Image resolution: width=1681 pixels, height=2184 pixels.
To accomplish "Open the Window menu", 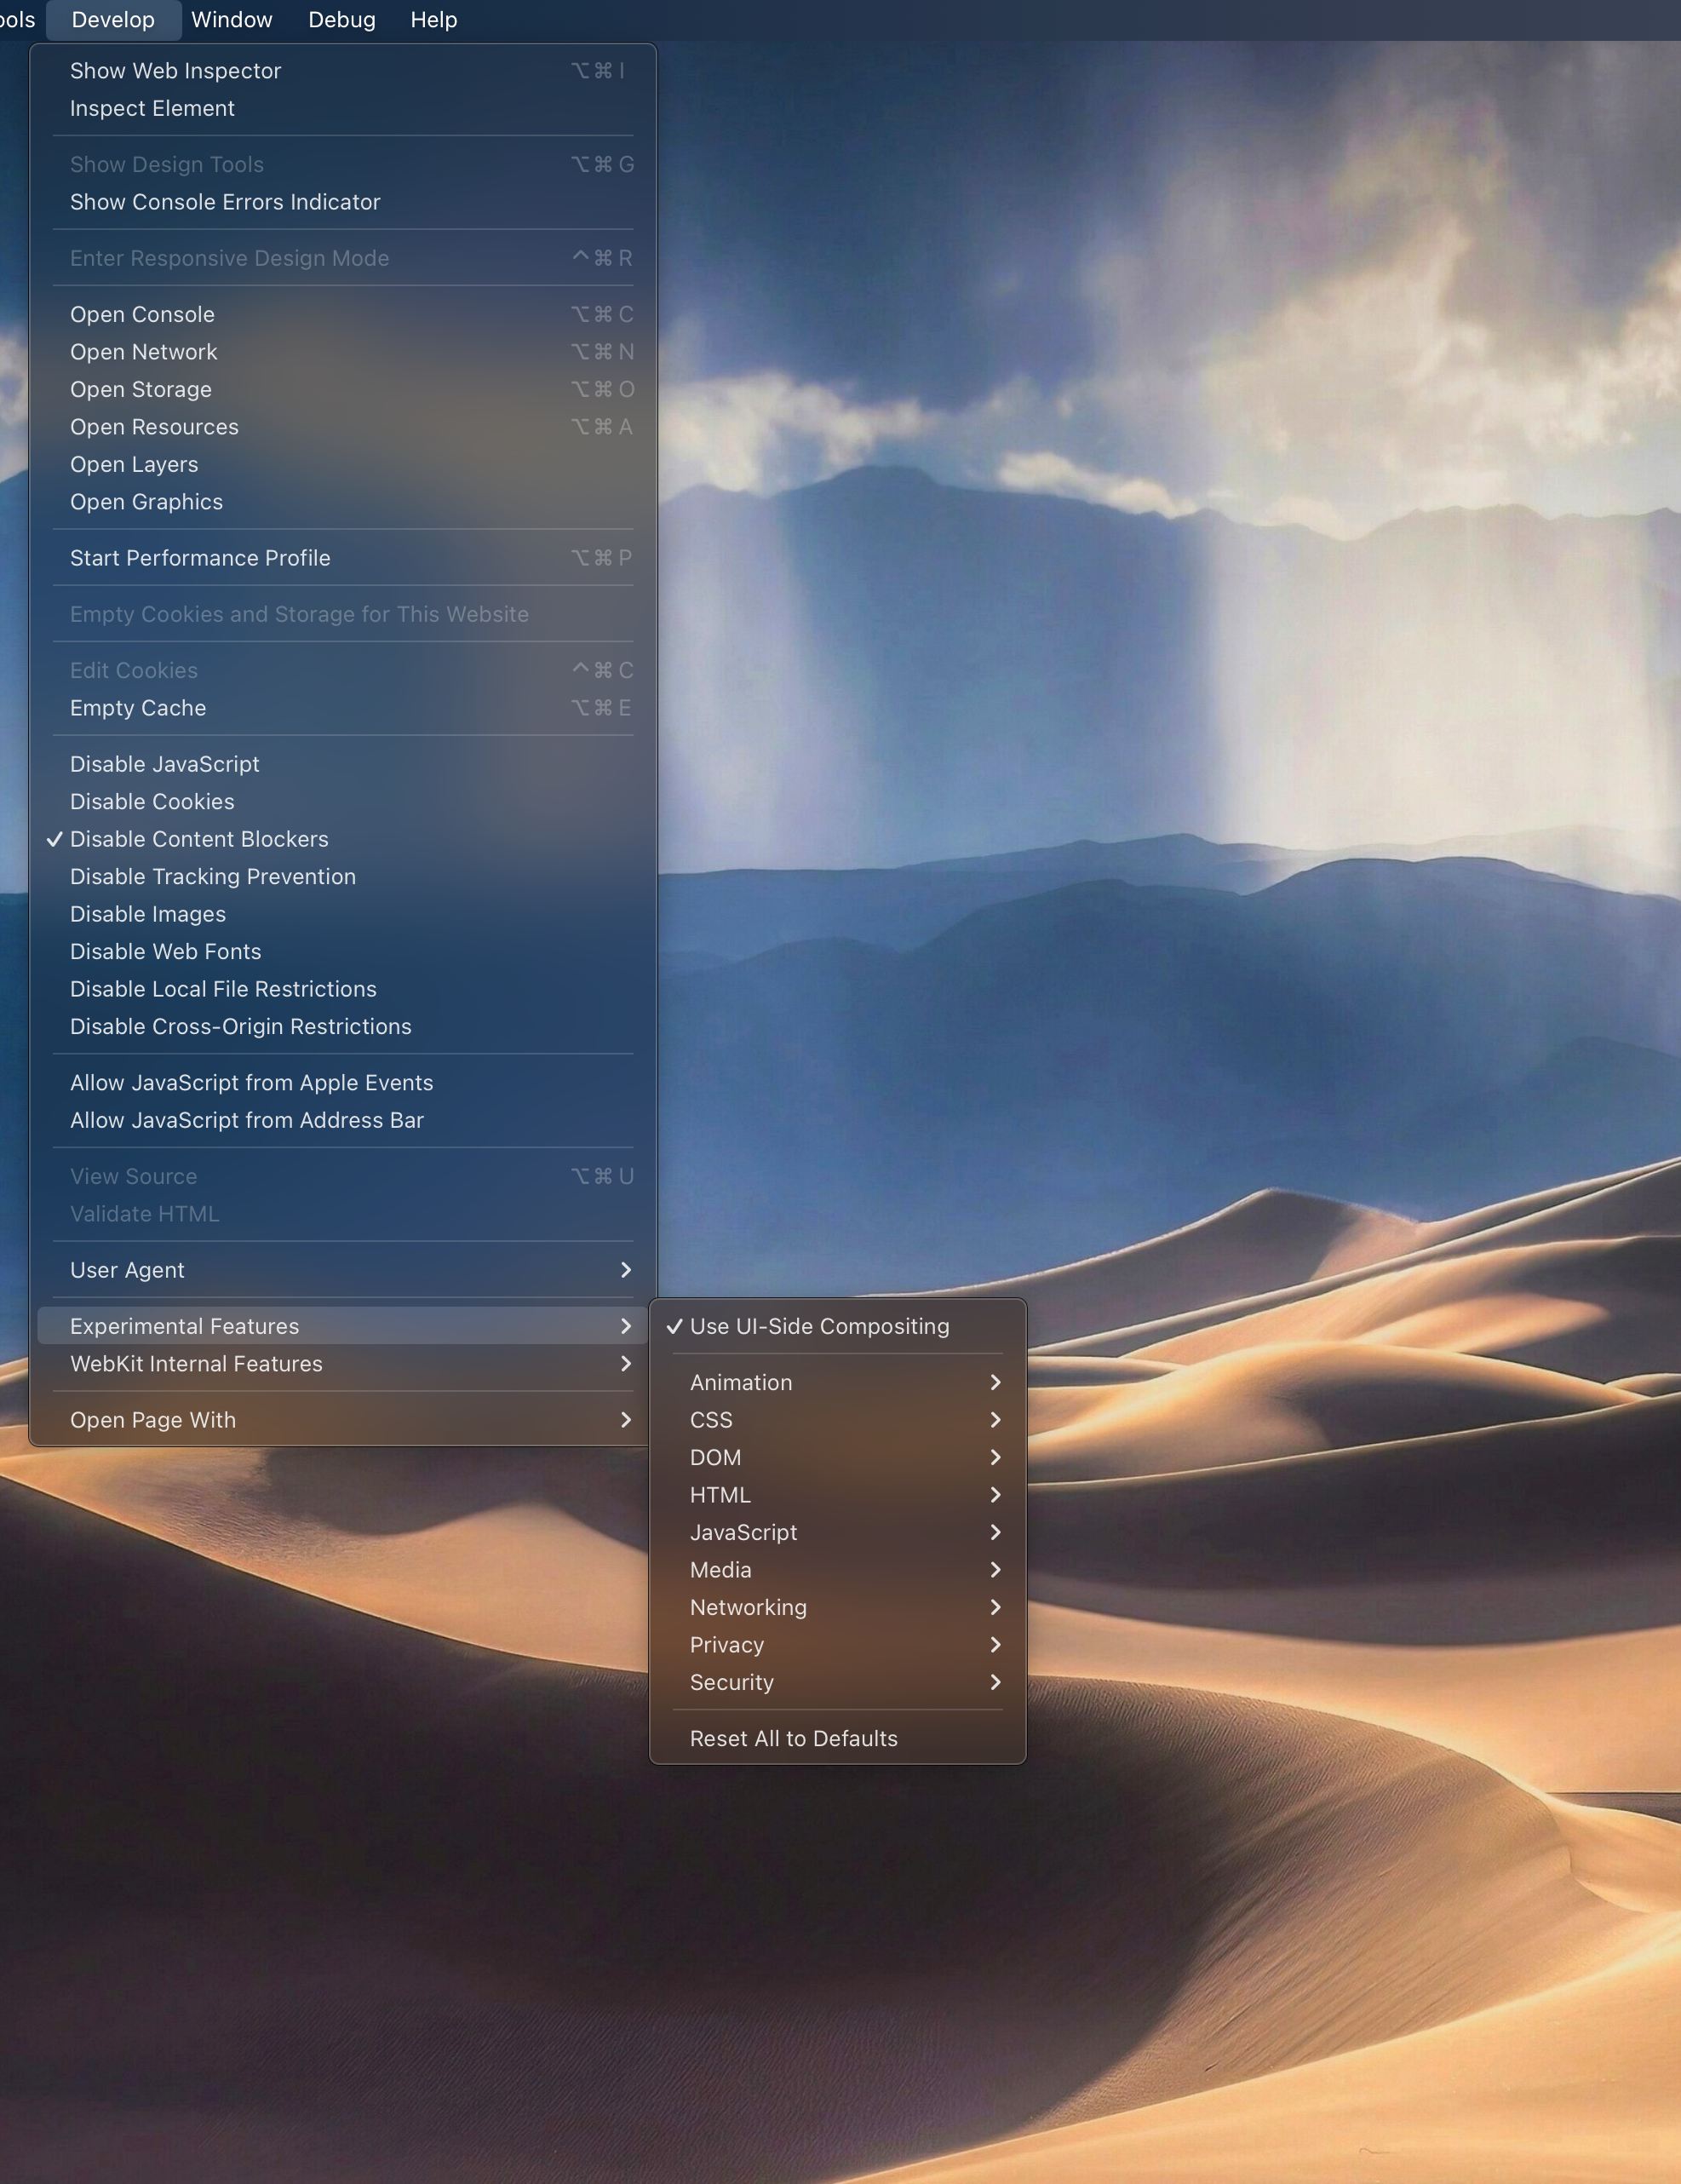I will (231, 20).
